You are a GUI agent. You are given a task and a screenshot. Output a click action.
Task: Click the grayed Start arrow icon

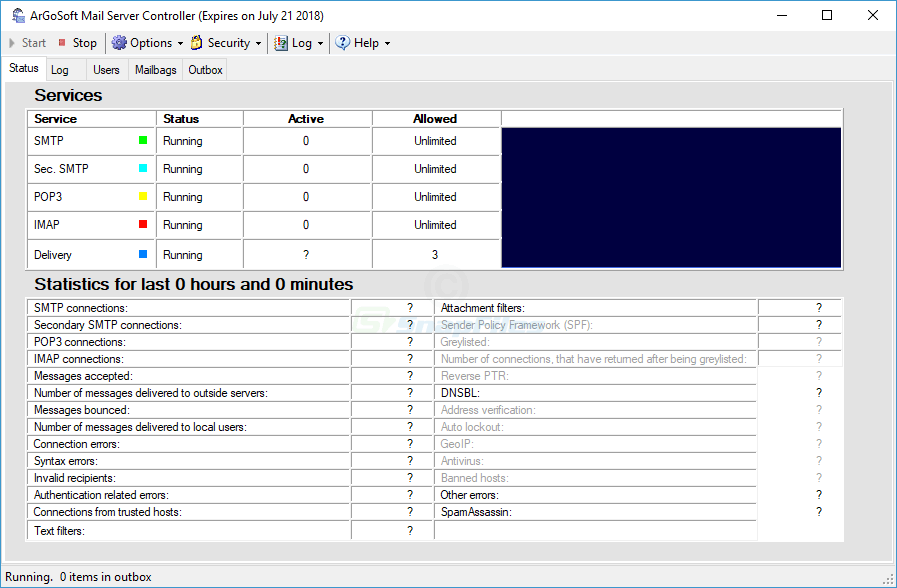pyautogui.click(x=14, y=43)
